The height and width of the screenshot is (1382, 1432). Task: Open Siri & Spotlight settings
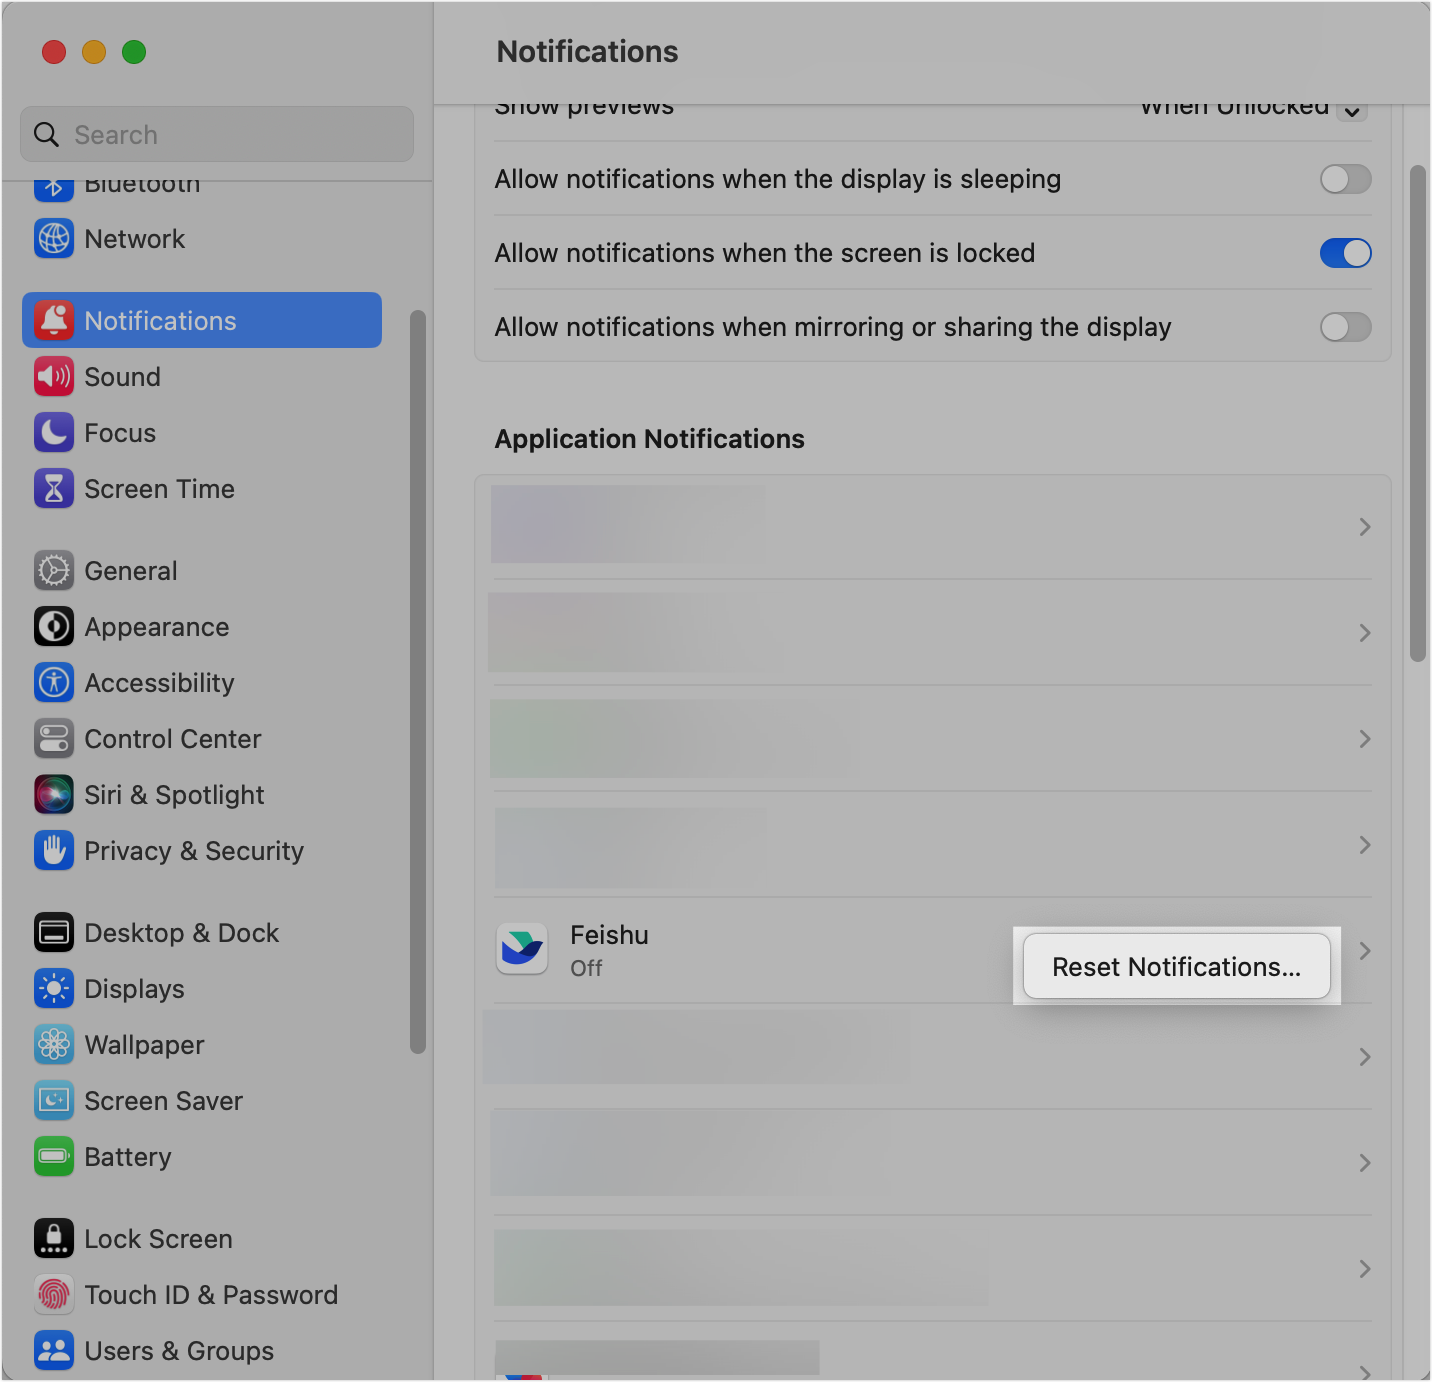[x=174, y=794]
